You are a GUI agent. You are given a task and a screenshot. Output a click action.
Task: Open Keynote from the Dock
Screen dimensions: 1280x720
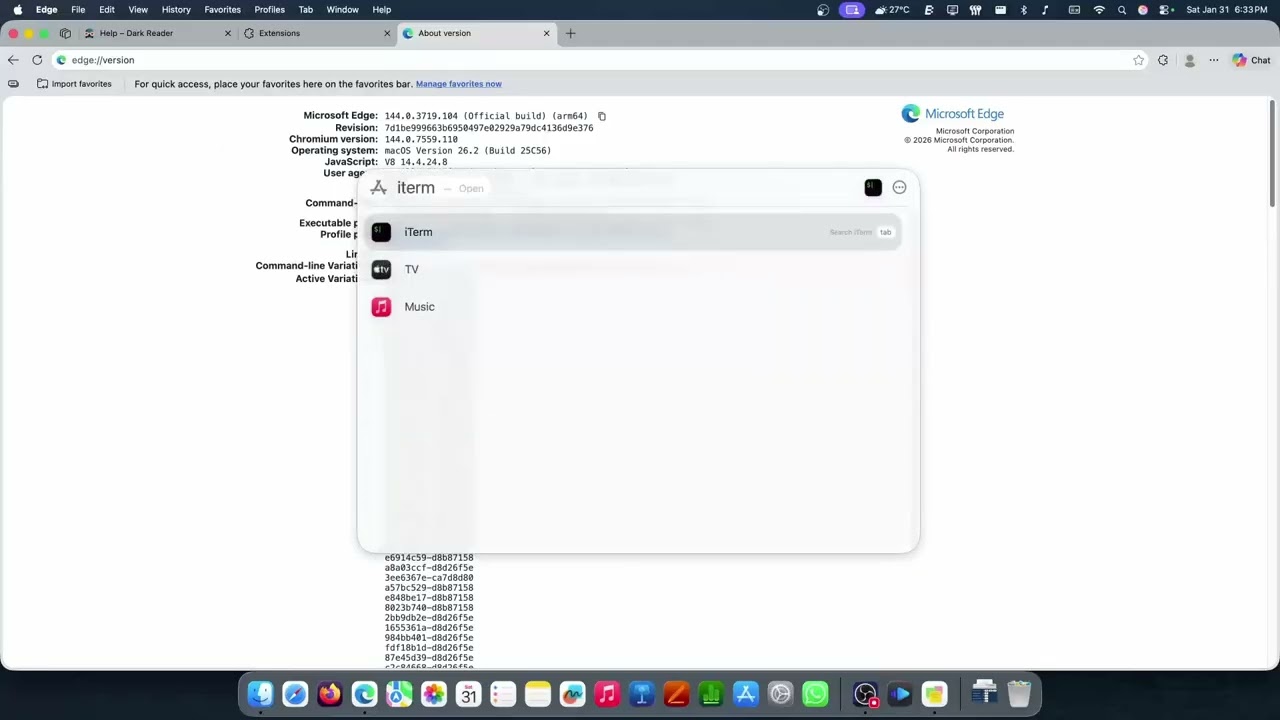click(x=642, y=693)
